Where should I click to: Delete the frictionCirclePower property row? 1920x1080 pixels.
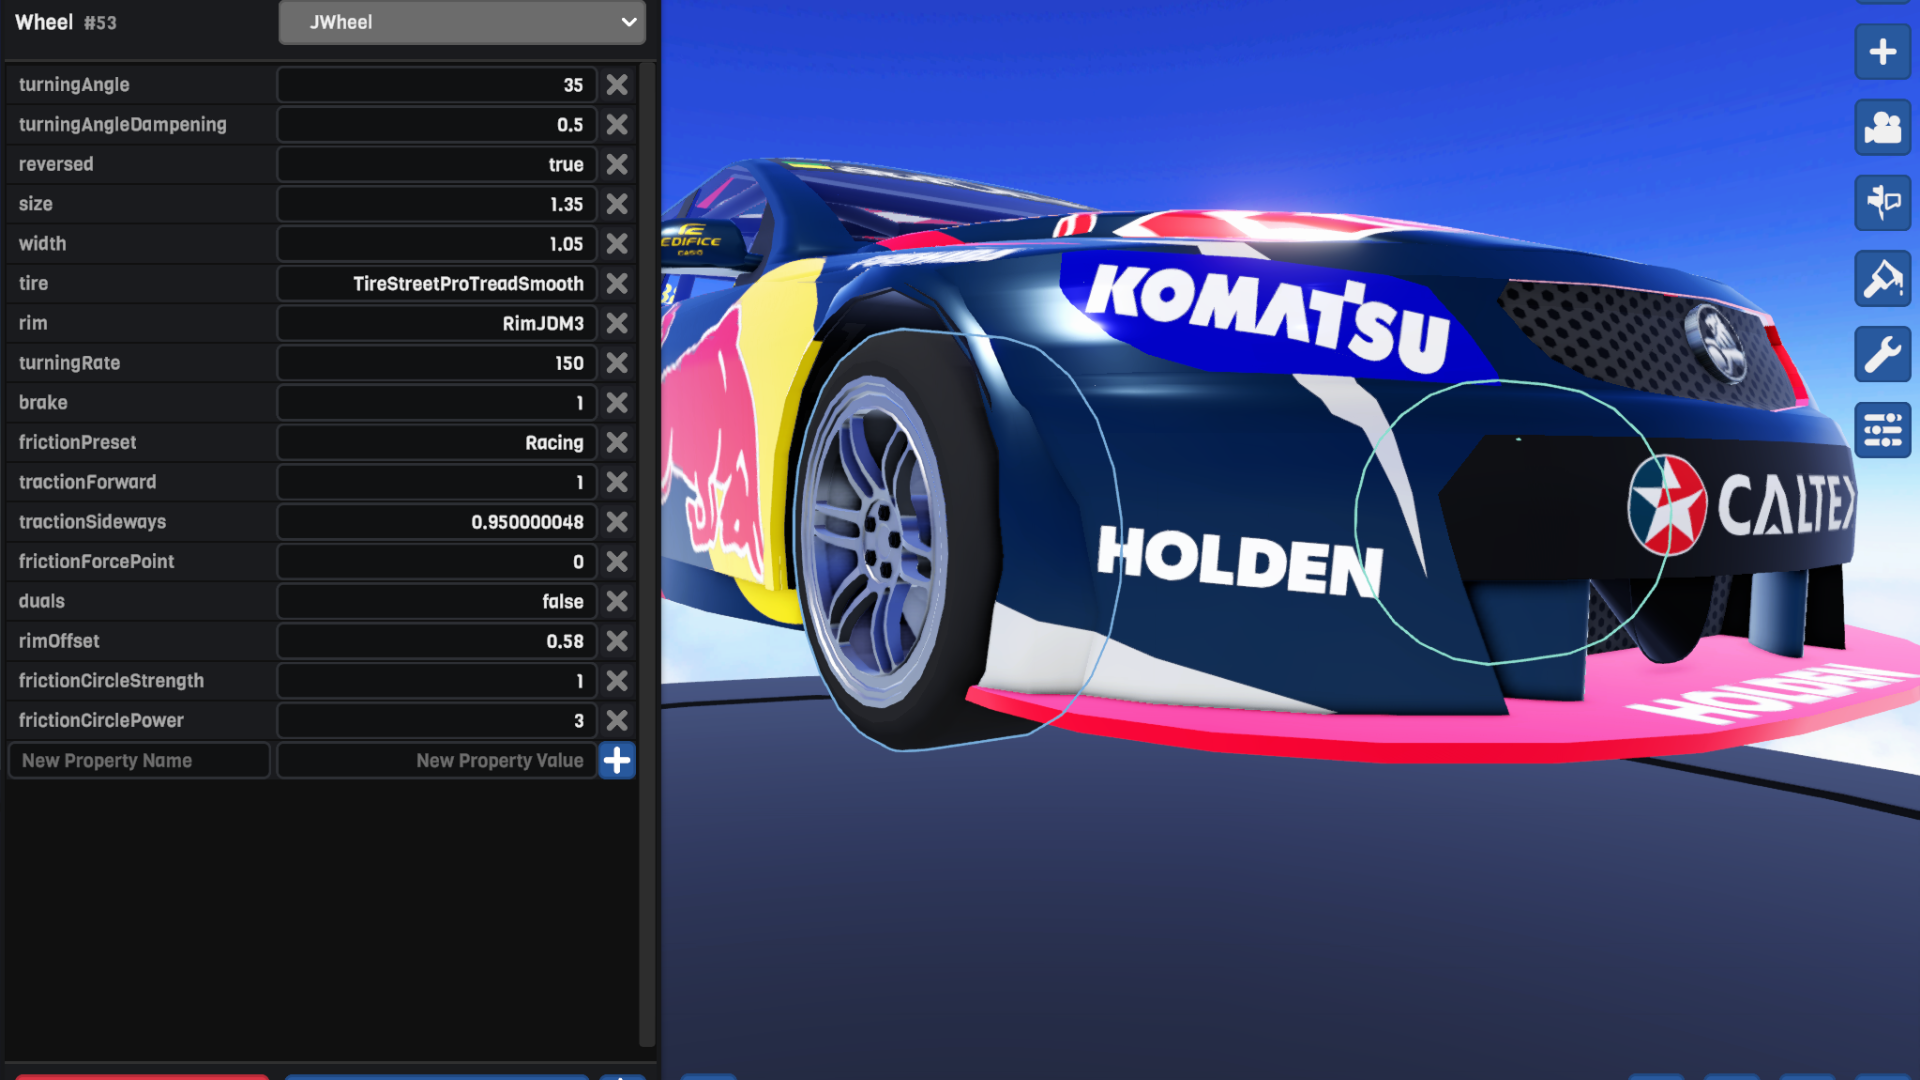coord(617,720)
